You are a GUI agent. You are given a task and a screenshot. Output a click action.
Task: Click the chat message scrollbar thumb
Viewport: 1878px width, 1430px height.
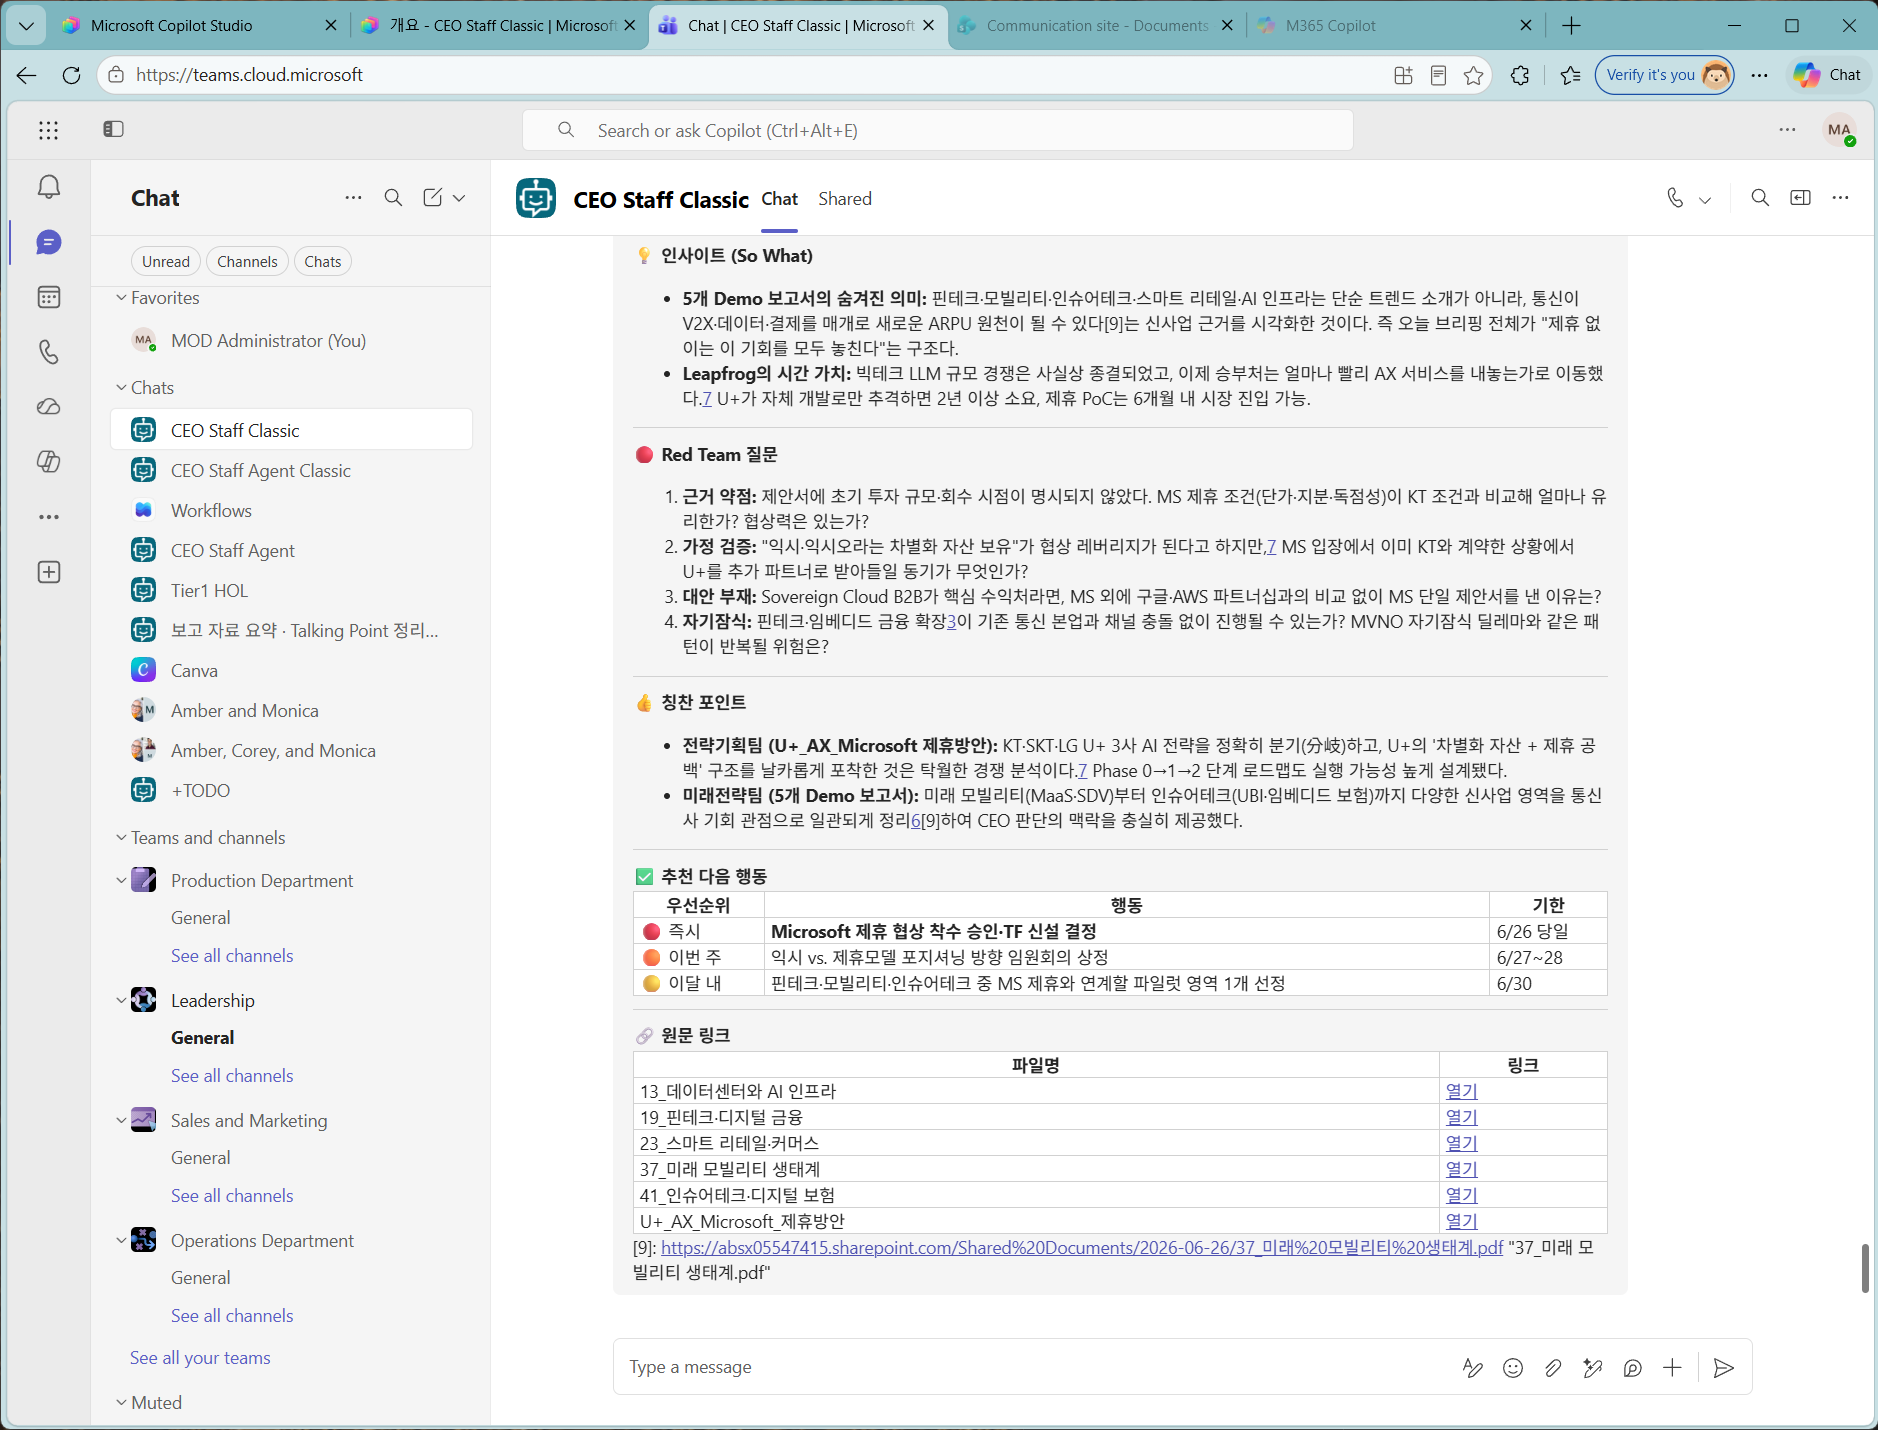pos(1865,1268)
